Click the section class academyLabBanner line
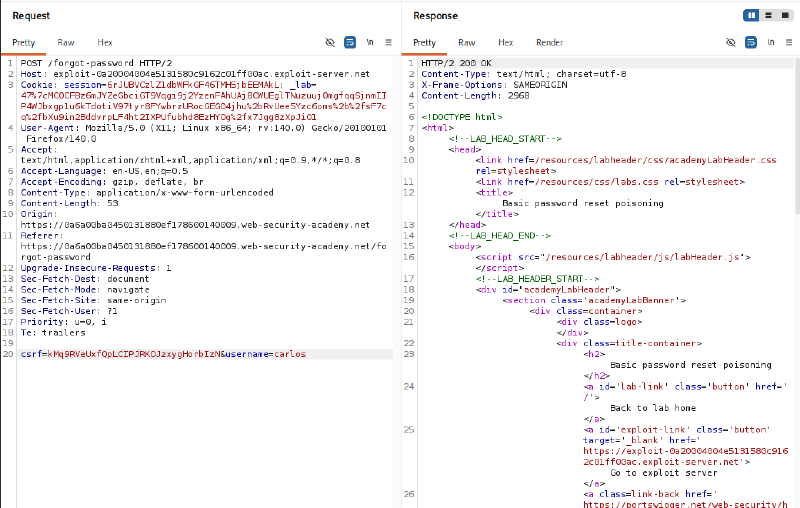The image size is (800, 508). (x=594, y=300)
